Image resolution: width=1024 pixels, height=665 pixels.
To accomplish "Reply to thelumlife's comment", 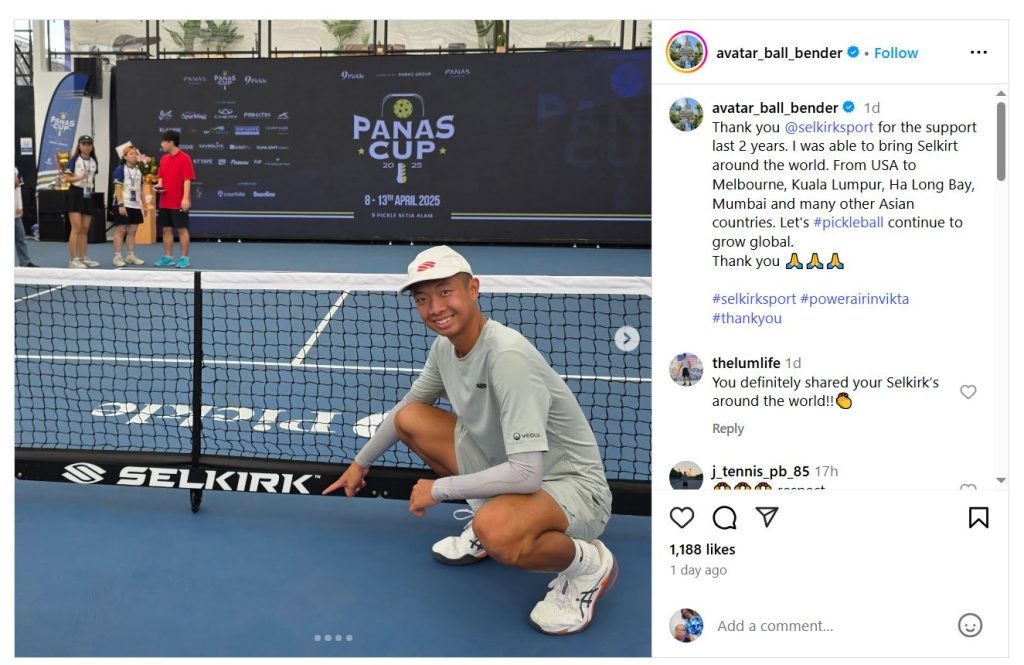I will (x=728, y=429).
